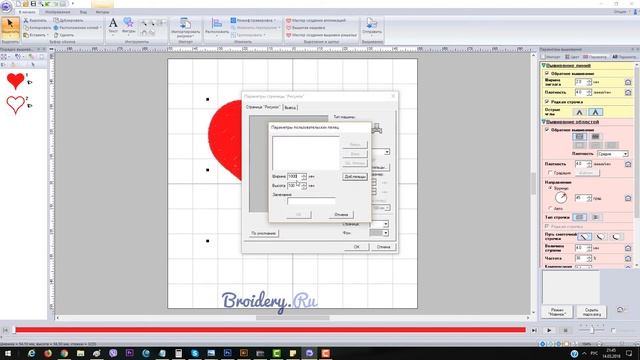Click the Paste icon in ribbon
This screenshot has width=640, height=360.
click(x=26, y=35)
